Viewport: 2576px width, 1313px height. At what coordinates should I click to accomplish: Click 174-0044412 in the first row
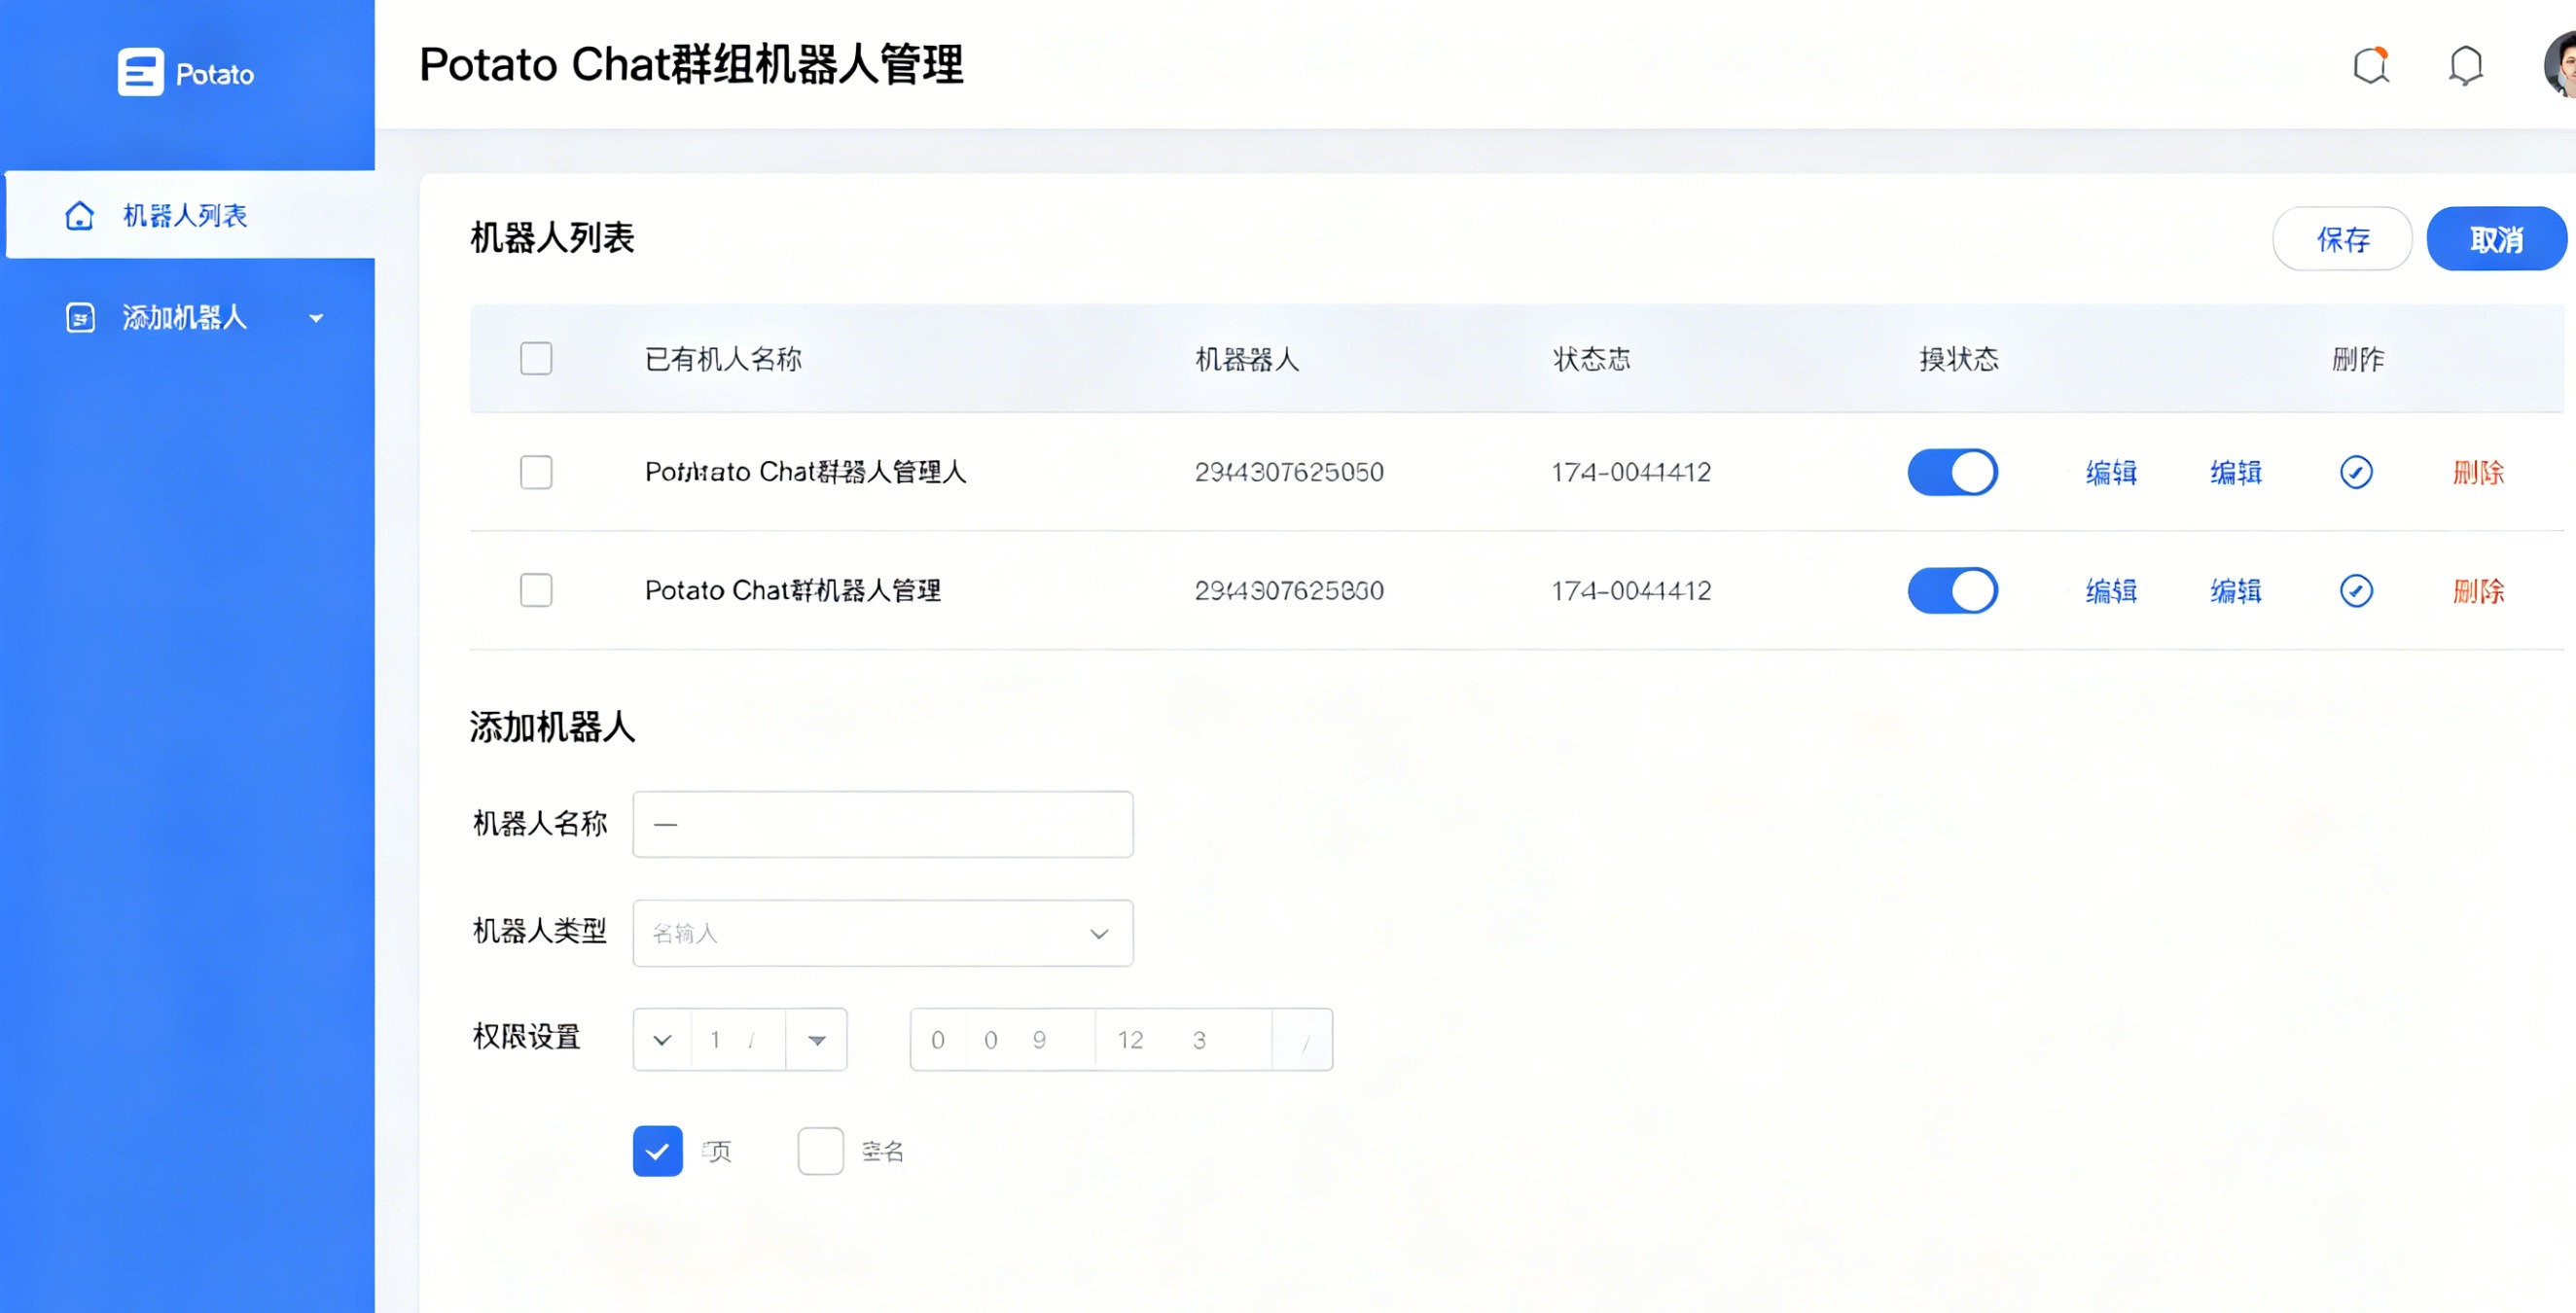point(1631,472)
